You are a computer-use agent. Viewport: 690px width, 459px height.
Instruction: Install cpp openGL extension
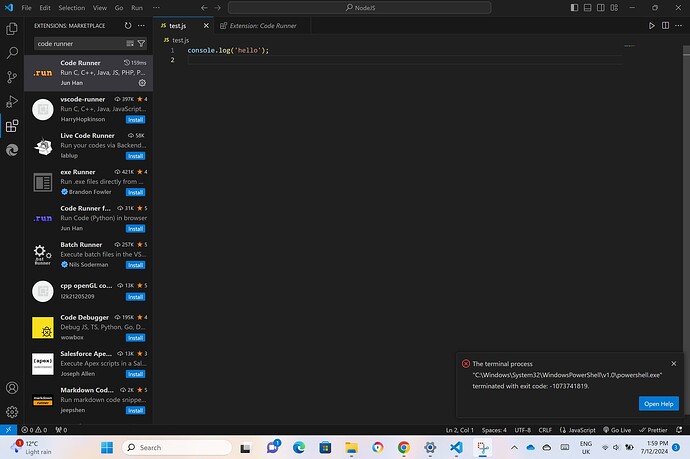click(136, 297)
